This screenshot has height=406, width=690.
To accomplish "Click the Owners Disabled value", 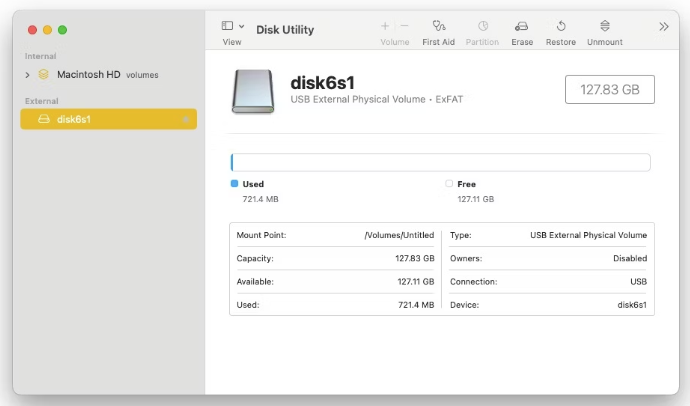I will point(630,258).
